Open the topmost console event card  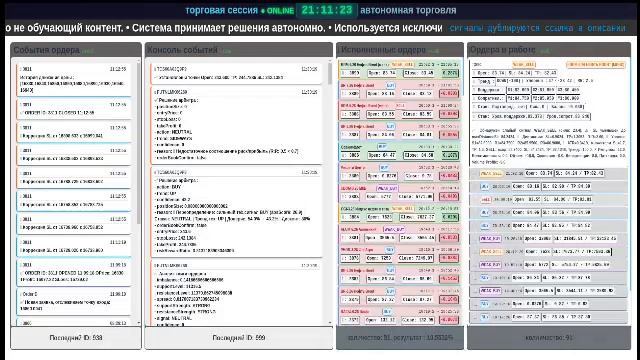point(237,73)
